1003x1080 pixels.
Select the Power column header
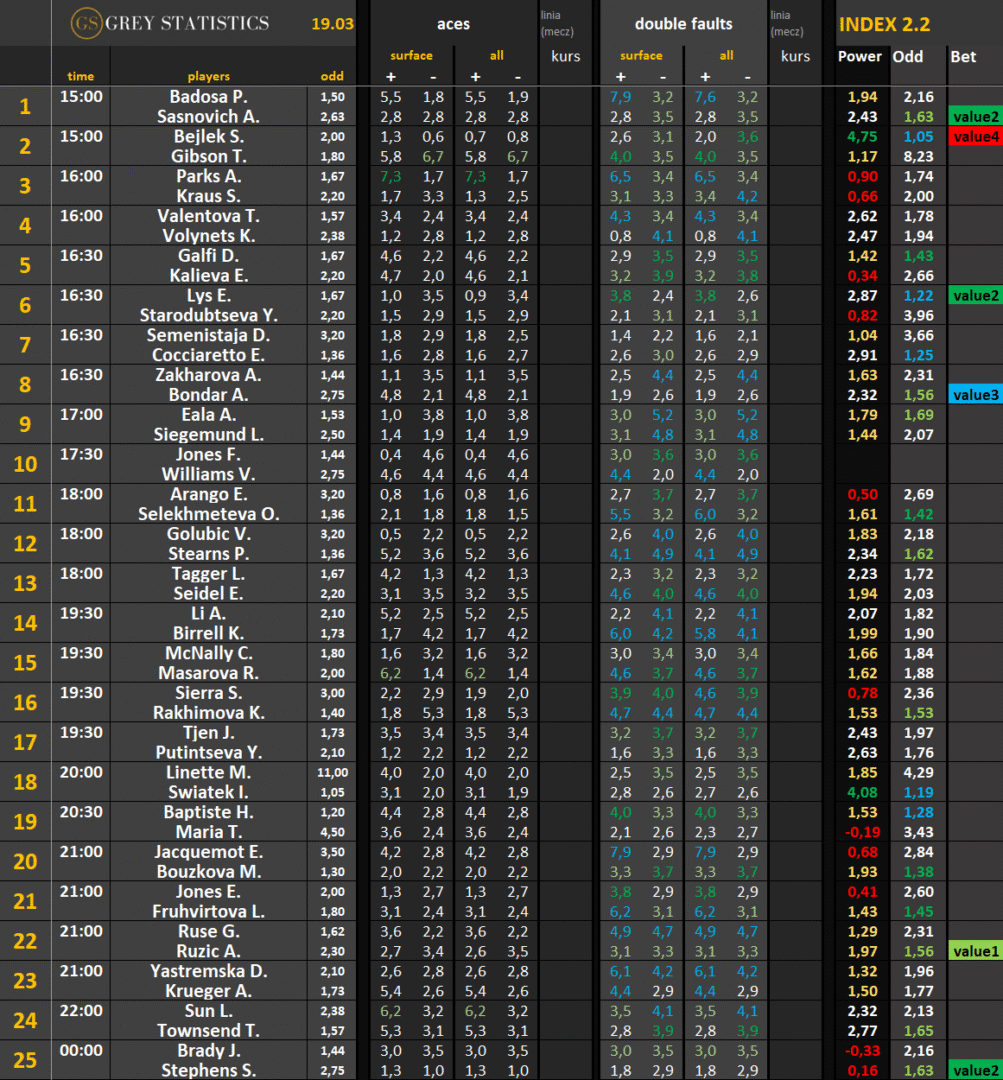859,57
